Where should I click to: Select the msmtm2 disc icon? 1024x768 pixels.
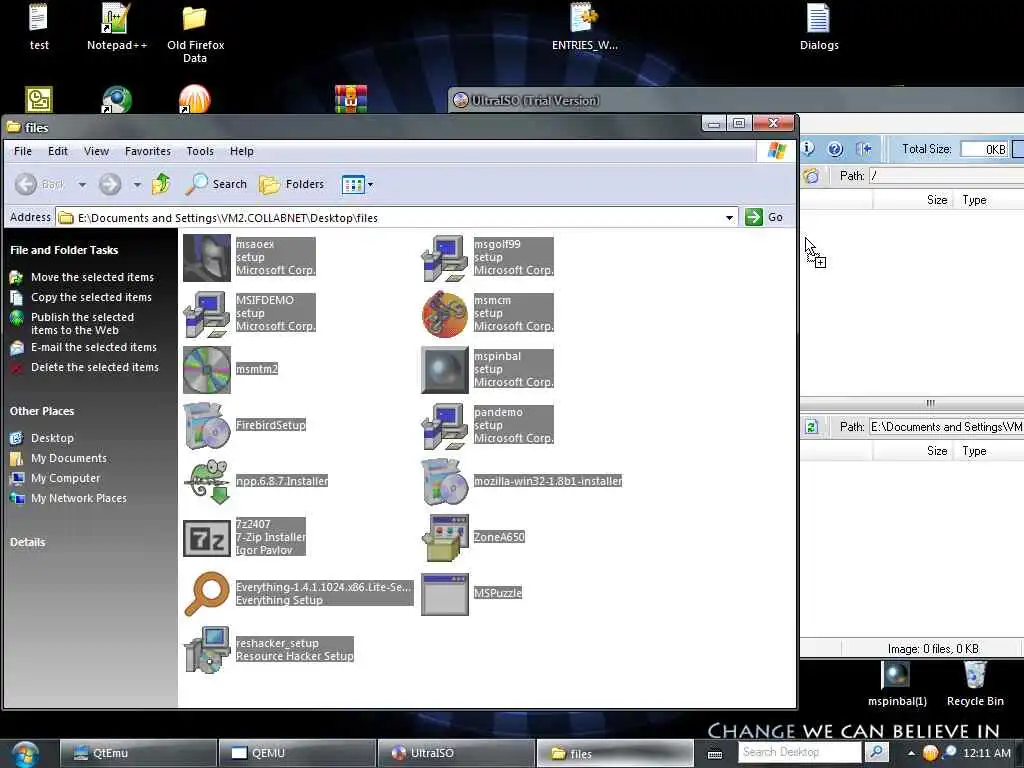206,370
